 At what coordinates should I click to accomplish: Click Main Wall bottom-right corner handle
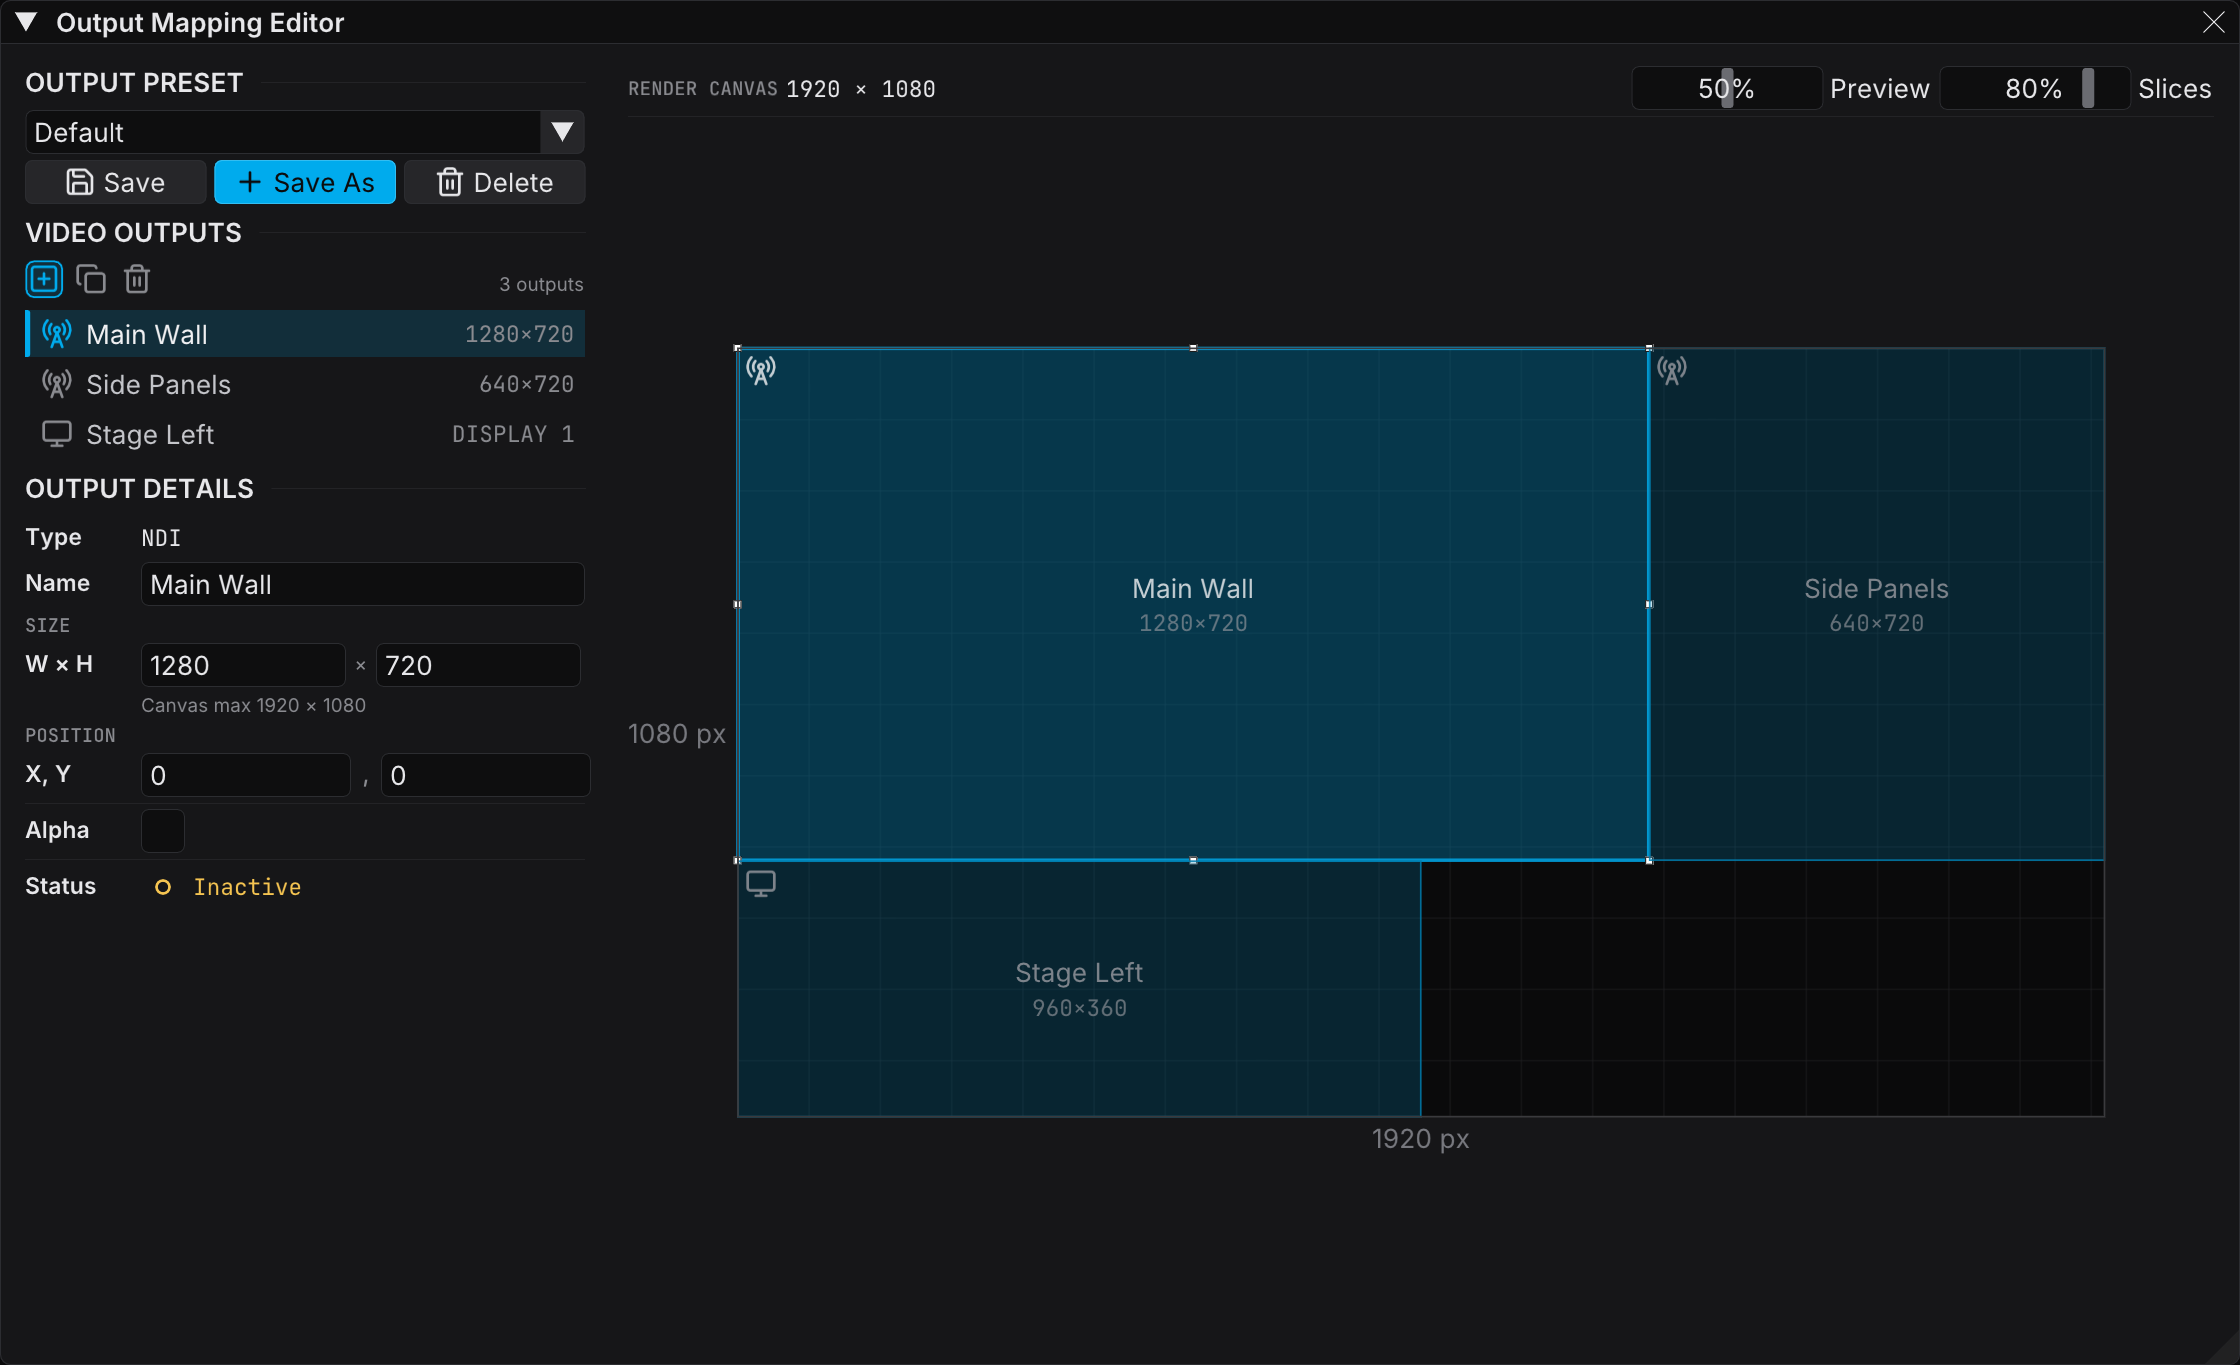click(x=1649, y=860)
